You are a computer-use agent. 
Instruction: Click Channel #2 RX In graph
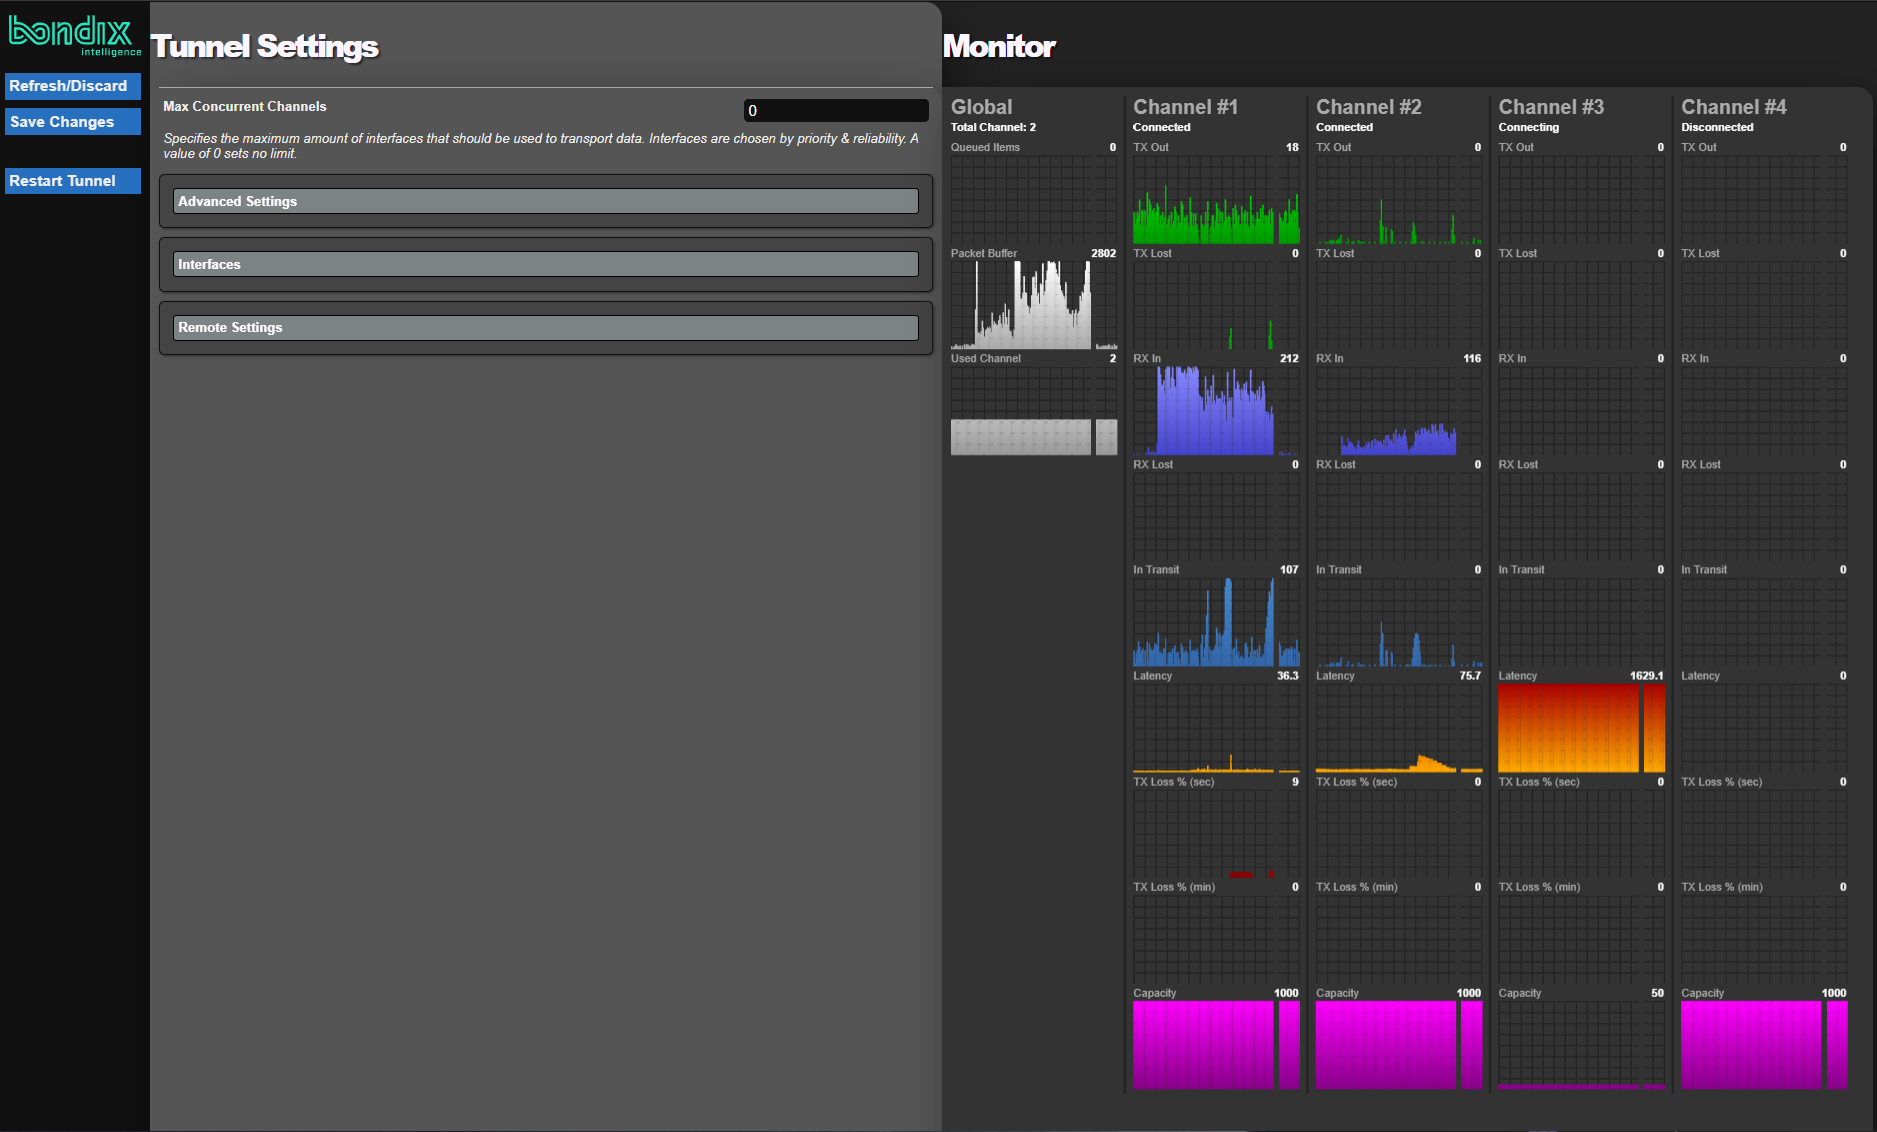[x=1398, y=411]
